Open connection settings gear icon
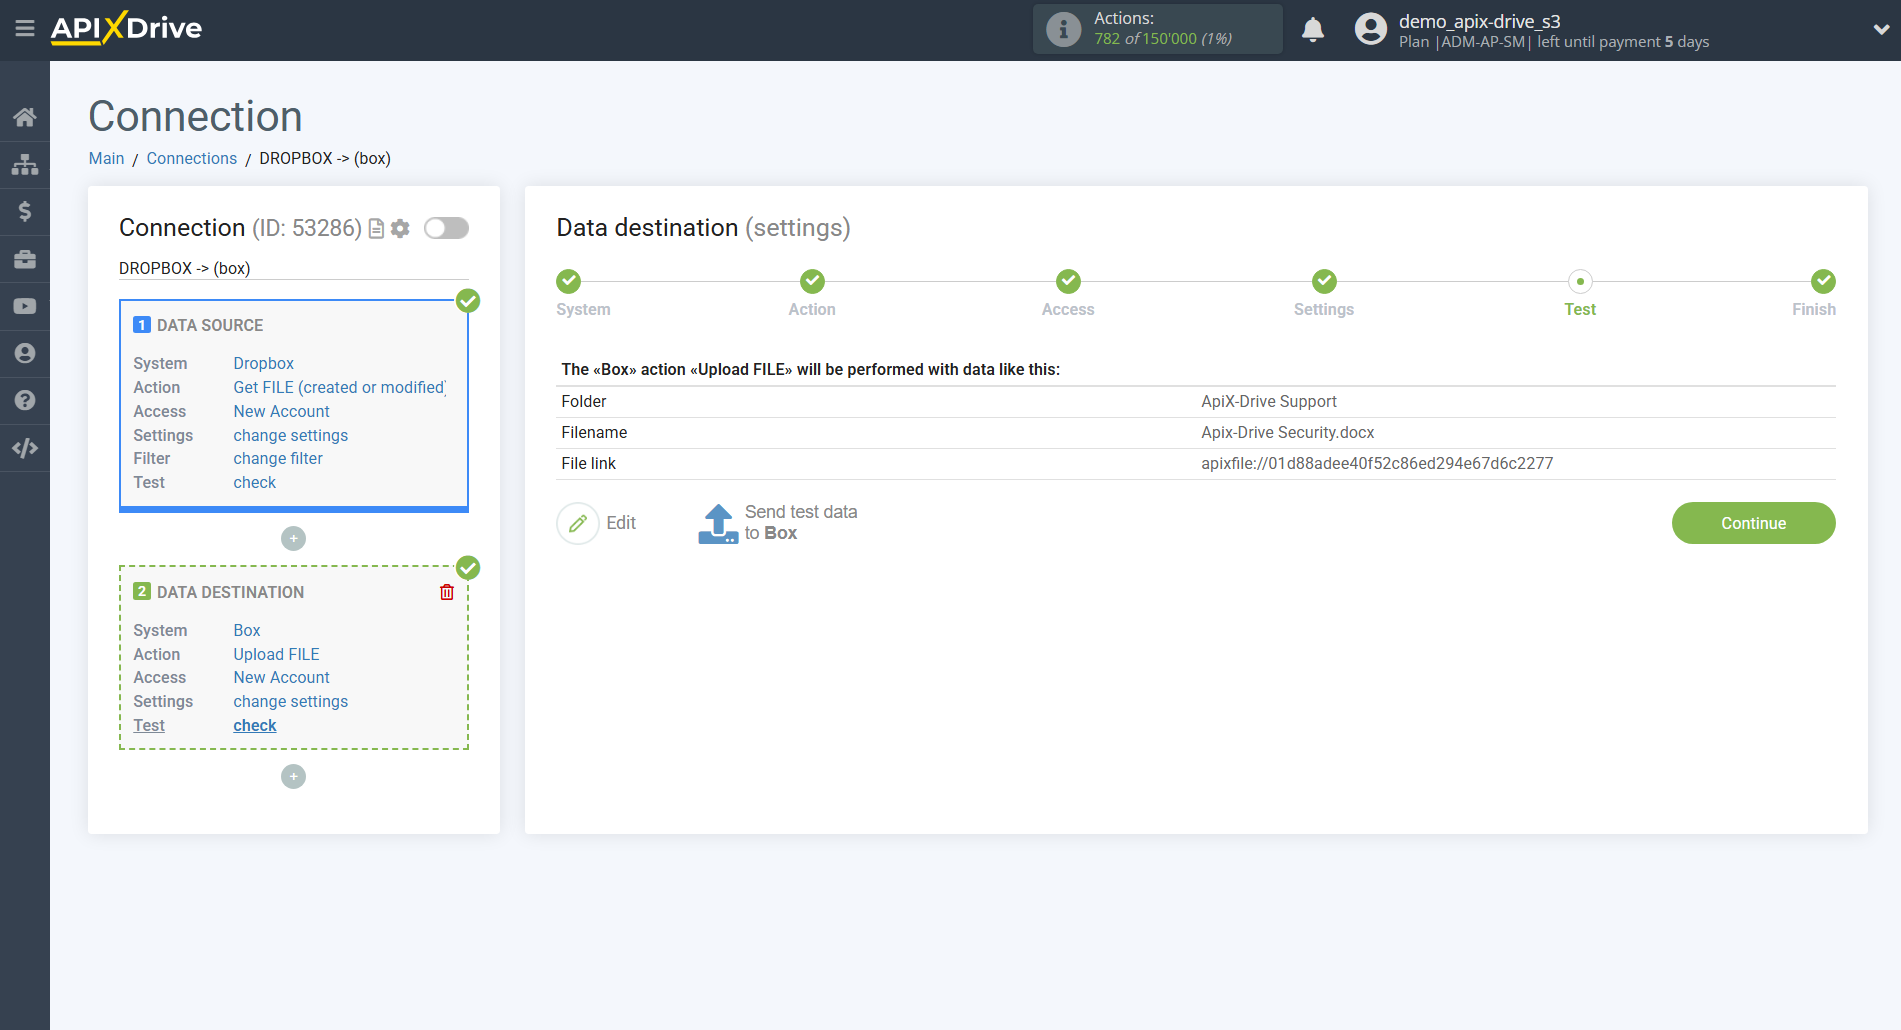The image size is (1901, 1030). point(400,229)
